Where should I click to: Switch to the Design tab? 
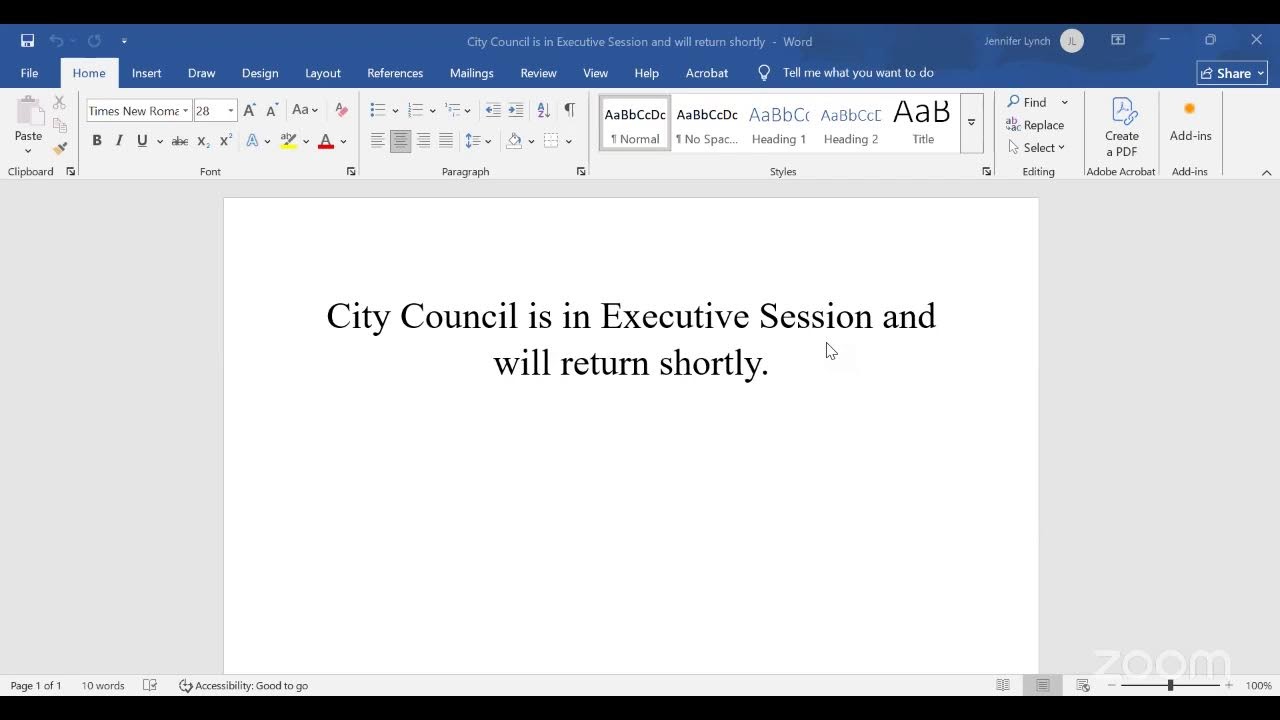[260, 73]
